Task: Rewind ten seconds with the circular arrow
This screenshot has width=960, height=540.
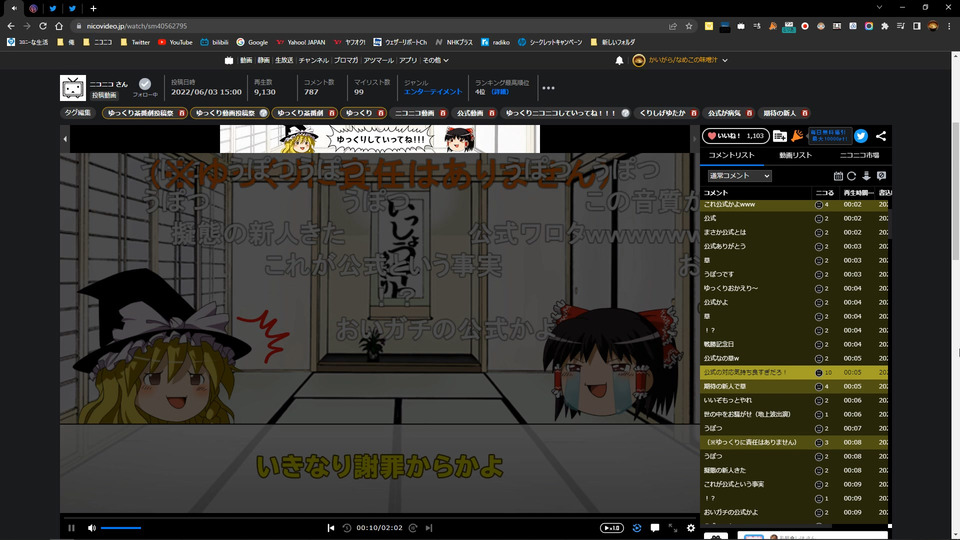Action: click(347, 528)
